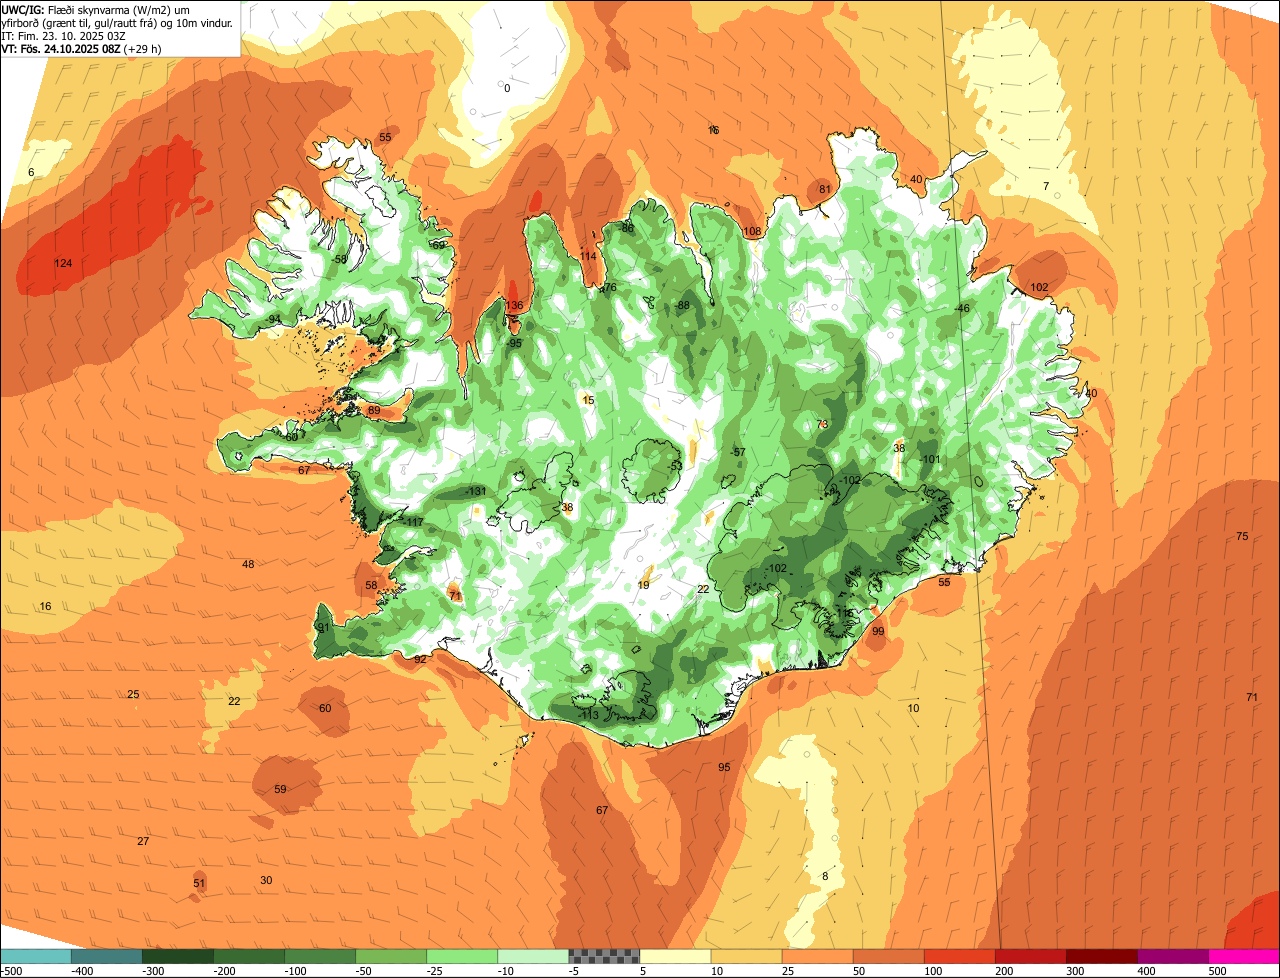1280x978 pixels.
Task: Click the map value '8'
Action: coord(825,876)
